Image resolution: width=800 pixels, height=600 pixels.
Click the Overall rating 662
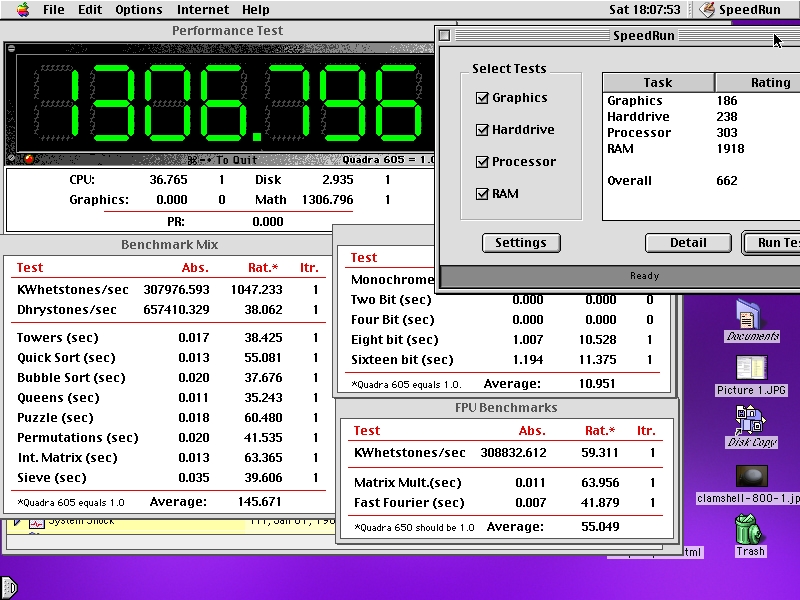(x=727, y=181)
